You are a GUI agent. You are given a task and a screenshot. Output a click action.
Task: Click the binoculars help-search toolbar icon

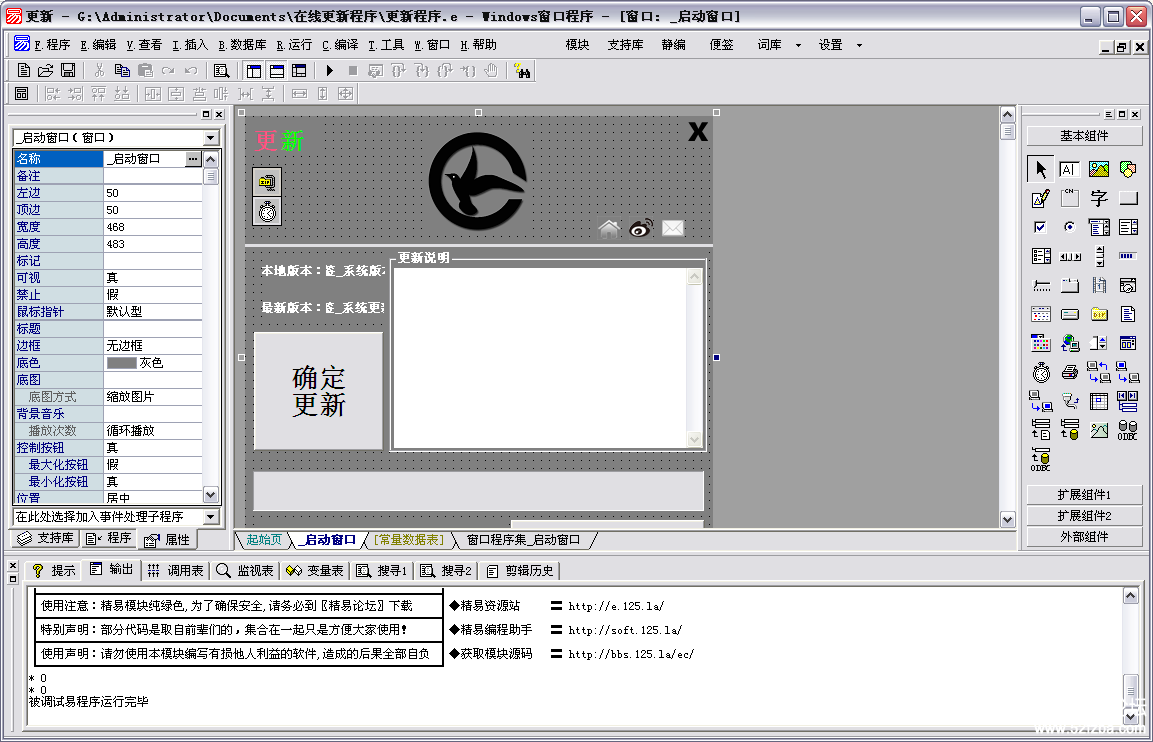[x=521, y=70]
